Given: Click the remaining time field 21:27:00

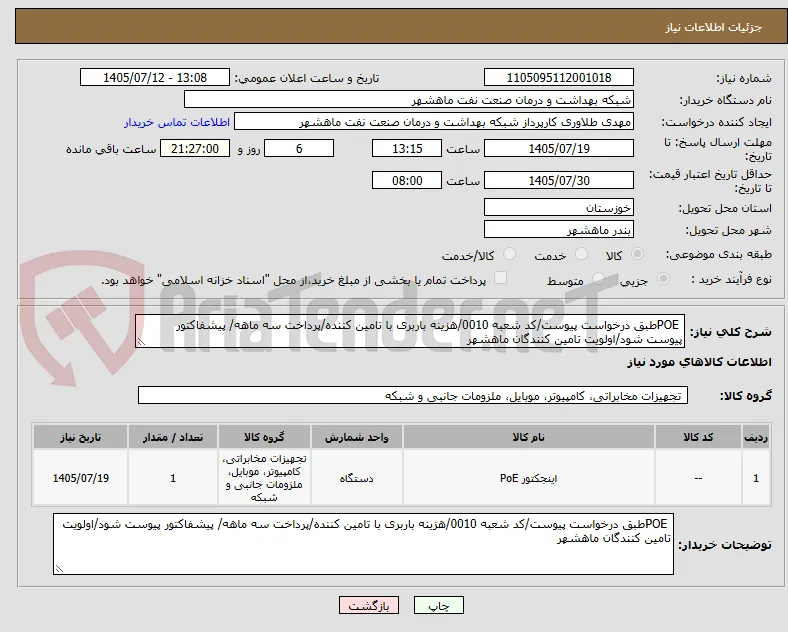Looking at the screenshot, I should (195, 149).
